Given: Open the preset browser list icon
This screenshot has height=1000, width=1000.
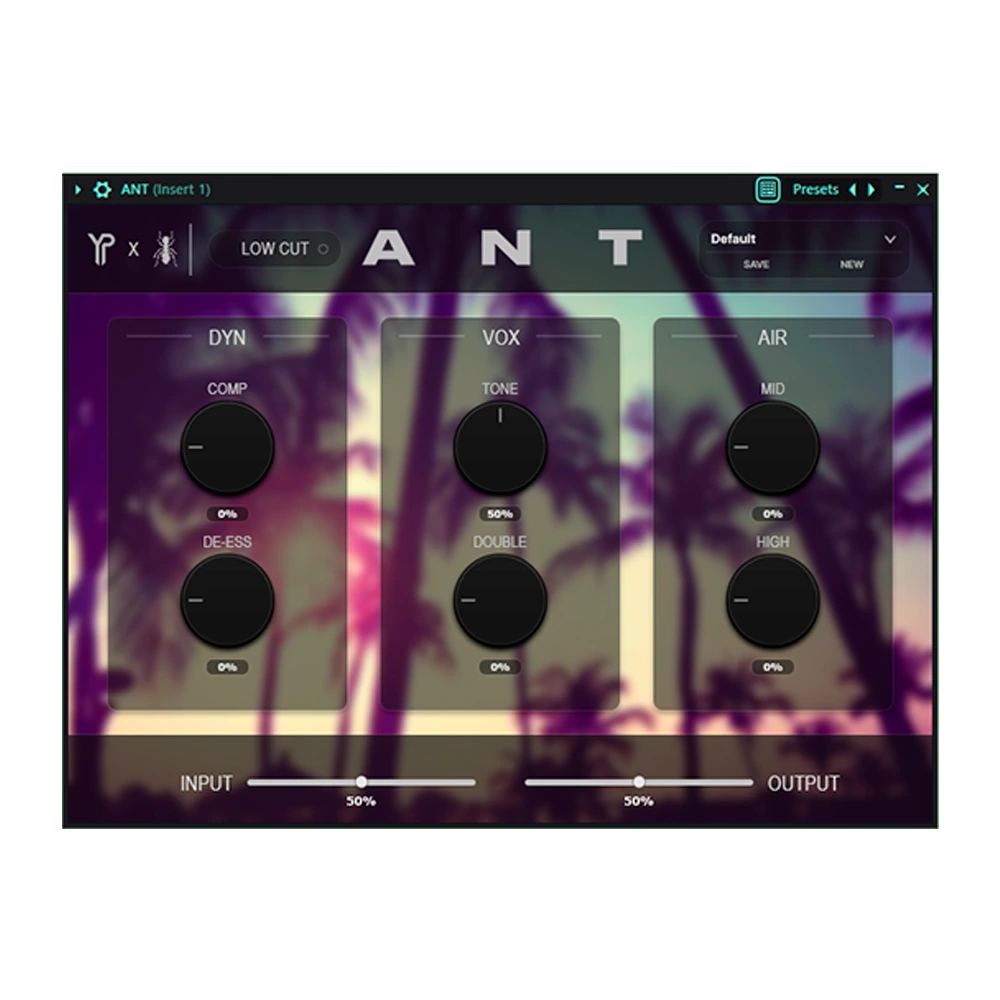Looking at the screenshot, I should pyautogui.click(x=768, y=189).
